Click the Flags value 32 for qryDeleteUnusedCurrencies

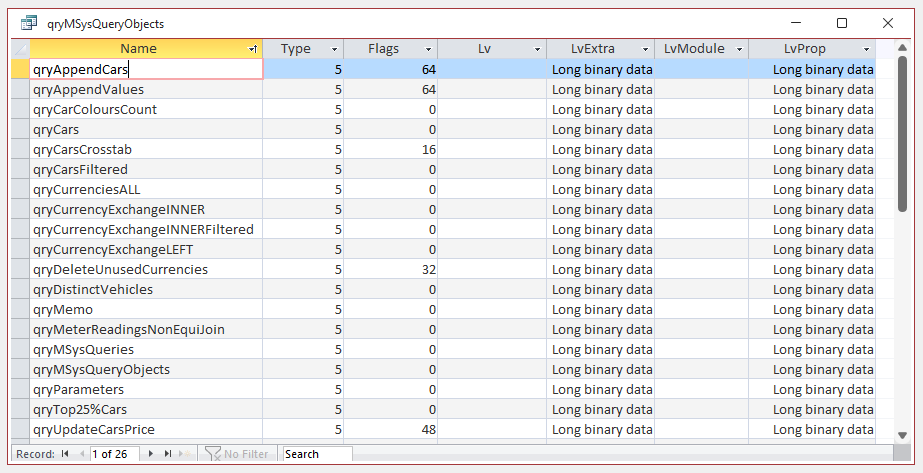391,269
